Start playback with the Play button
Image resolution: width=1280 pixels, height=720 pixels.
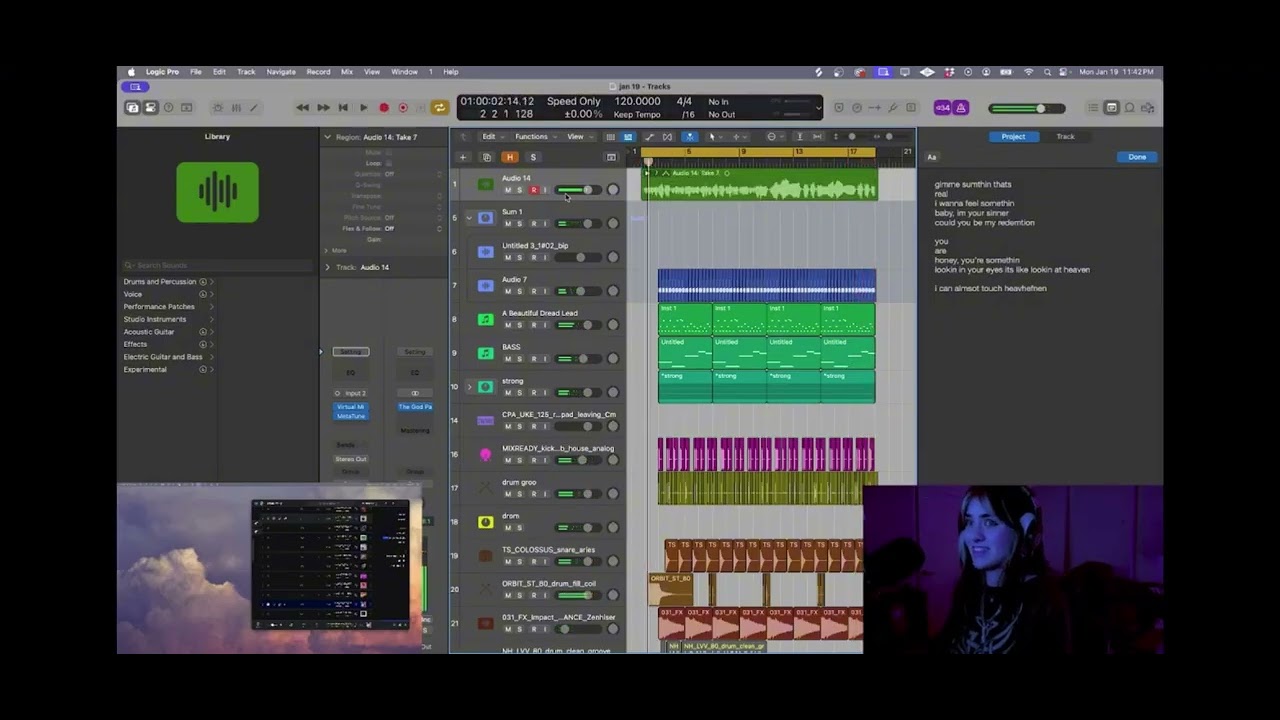coord(363,108)
